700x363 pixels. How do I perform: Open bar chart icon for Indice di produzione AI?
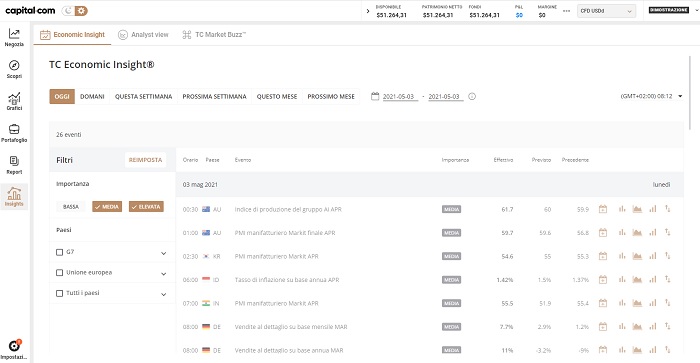click(622, 209)
